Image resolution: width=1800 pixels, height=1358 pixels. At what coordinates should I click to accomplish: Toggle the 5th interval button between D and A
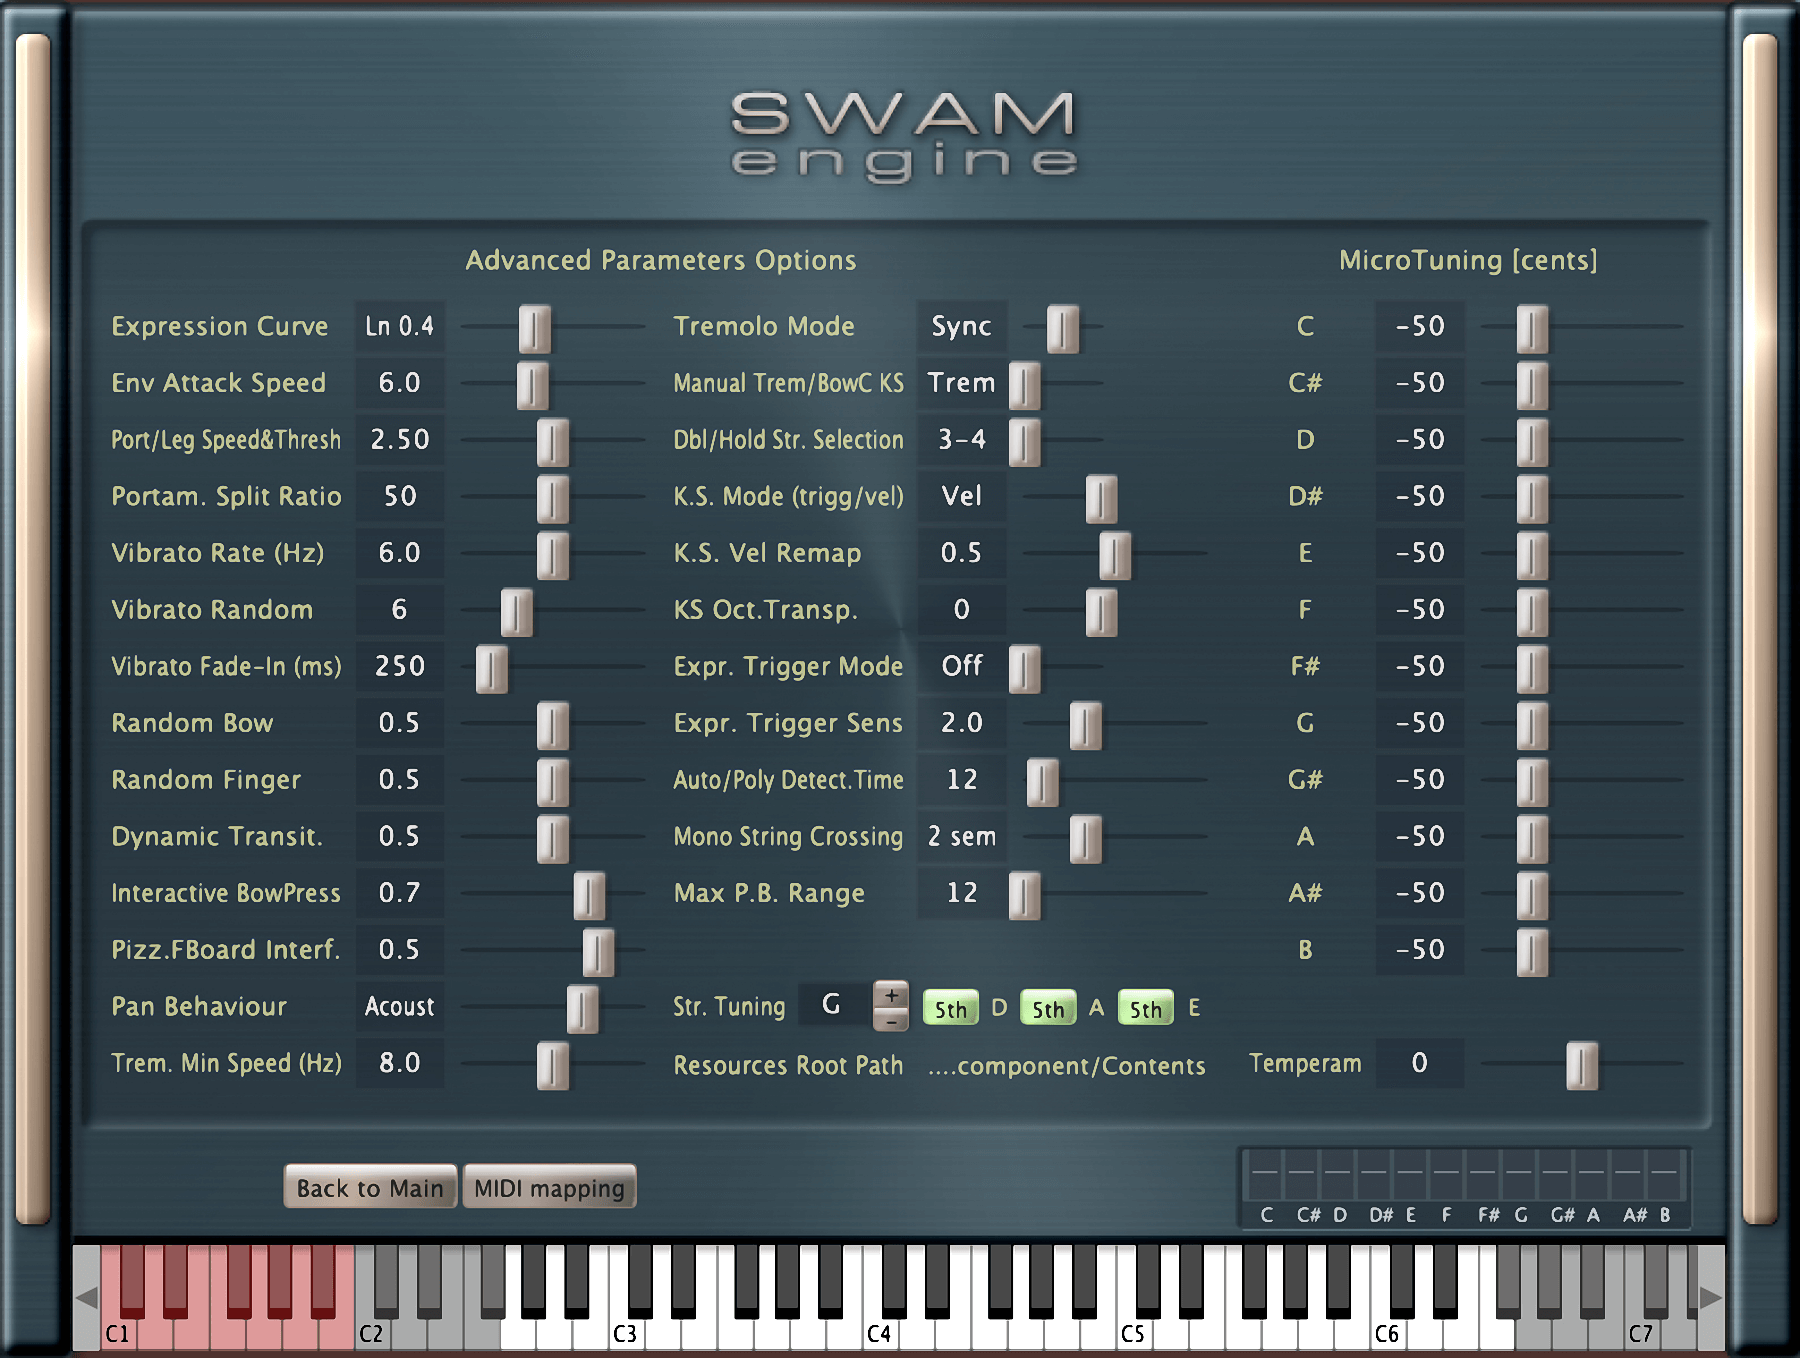pos(1047,1009)
